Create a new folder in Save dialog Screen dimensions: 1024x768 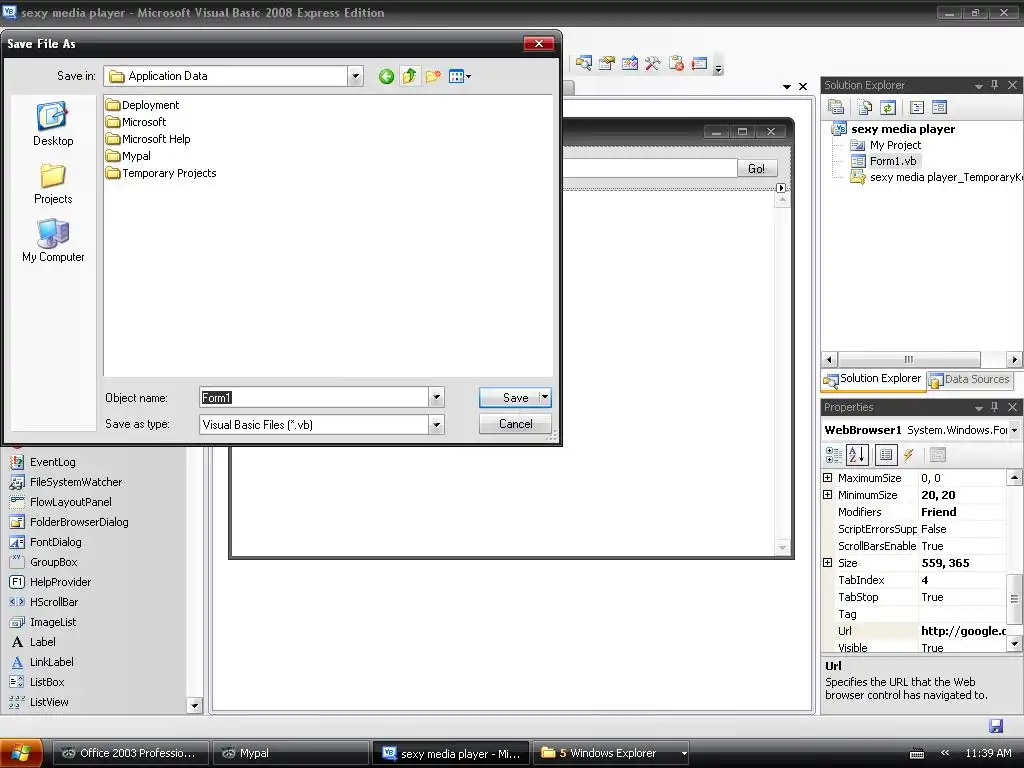click(x=433, y=76)
